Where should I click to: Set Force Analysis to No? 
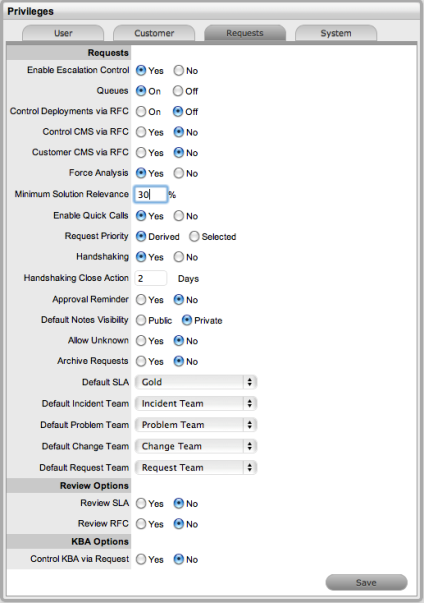[178, 173]
